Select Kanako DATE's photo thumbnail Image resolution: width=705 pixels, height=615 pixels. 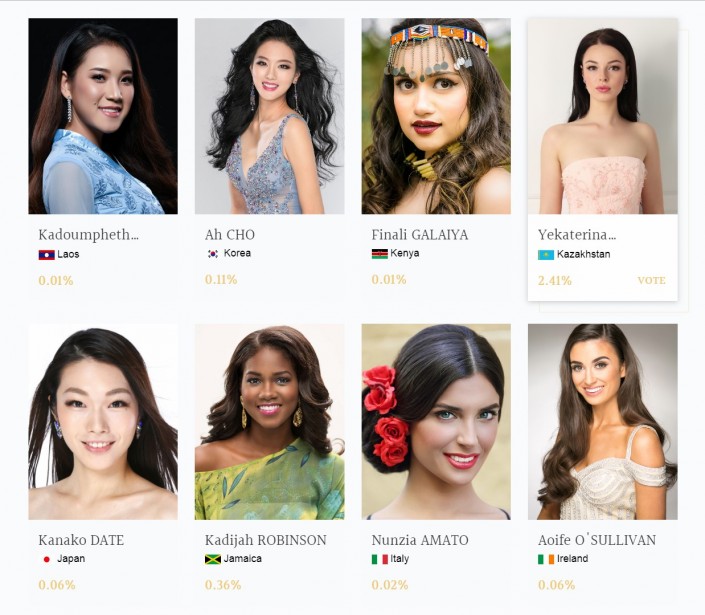click(103, 422)
